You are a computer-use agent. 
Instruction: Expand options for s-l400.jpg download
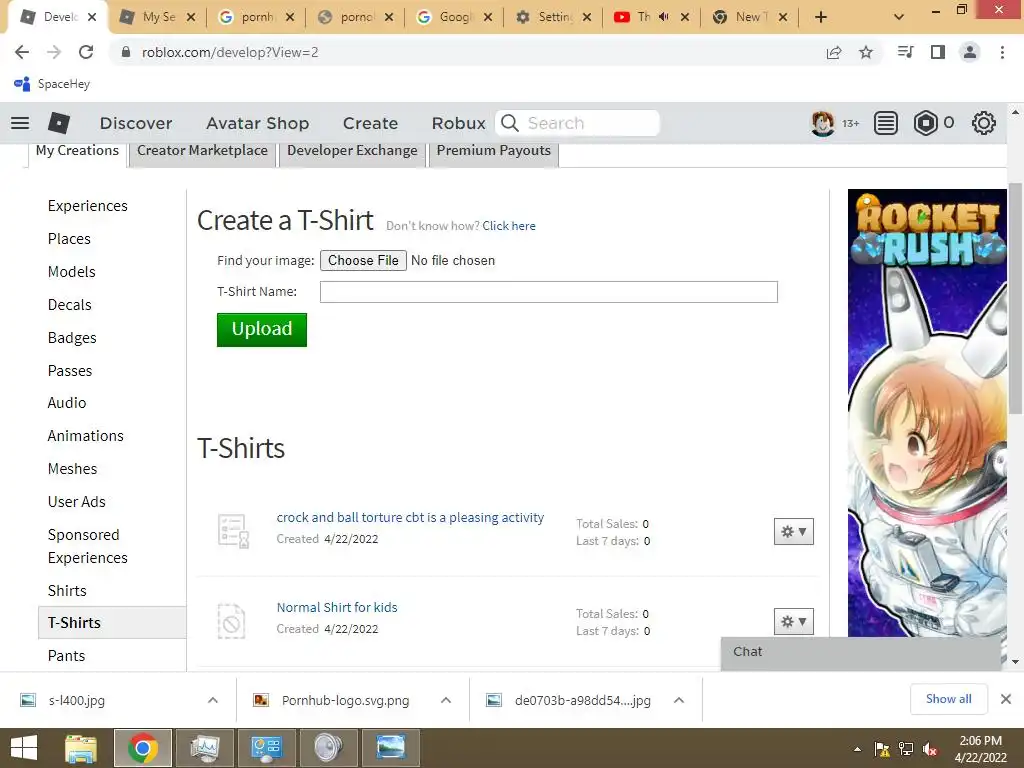(213, 700)
